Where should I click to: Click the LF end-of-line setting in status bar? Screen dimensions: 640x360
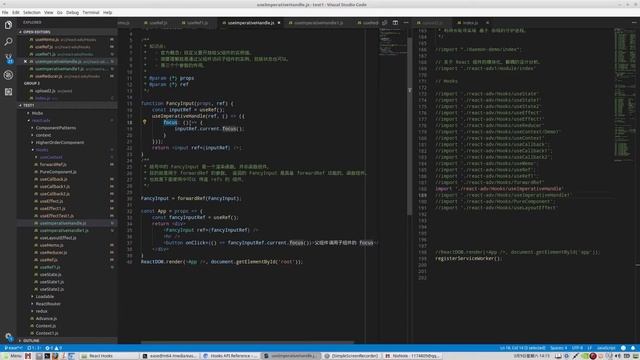pos(589,348)
